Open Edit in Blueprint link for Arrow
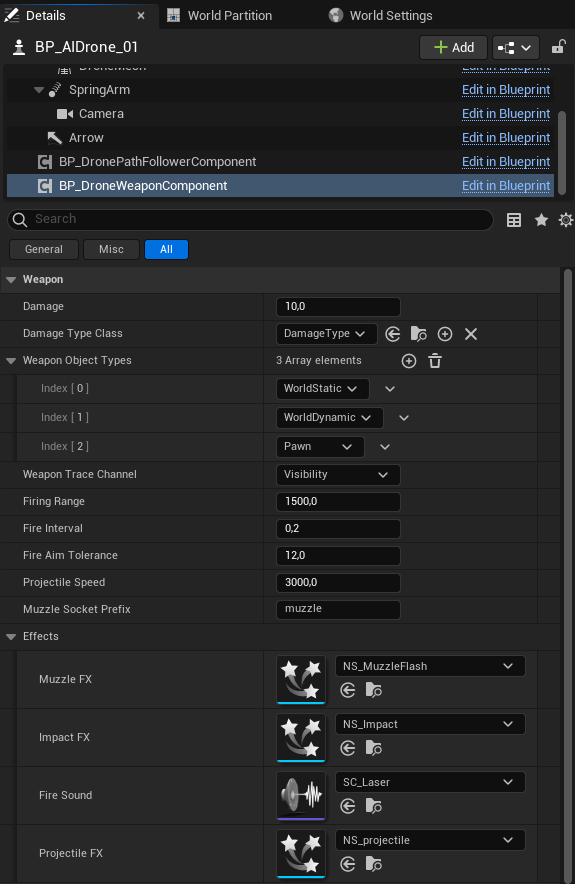Screen dimensions: 575x884 coord(506,138)
